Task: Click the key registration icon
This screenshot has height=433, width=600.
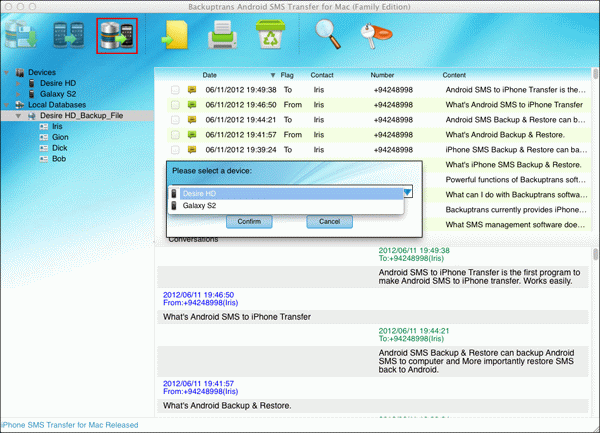Action: (x=376, y=36)
